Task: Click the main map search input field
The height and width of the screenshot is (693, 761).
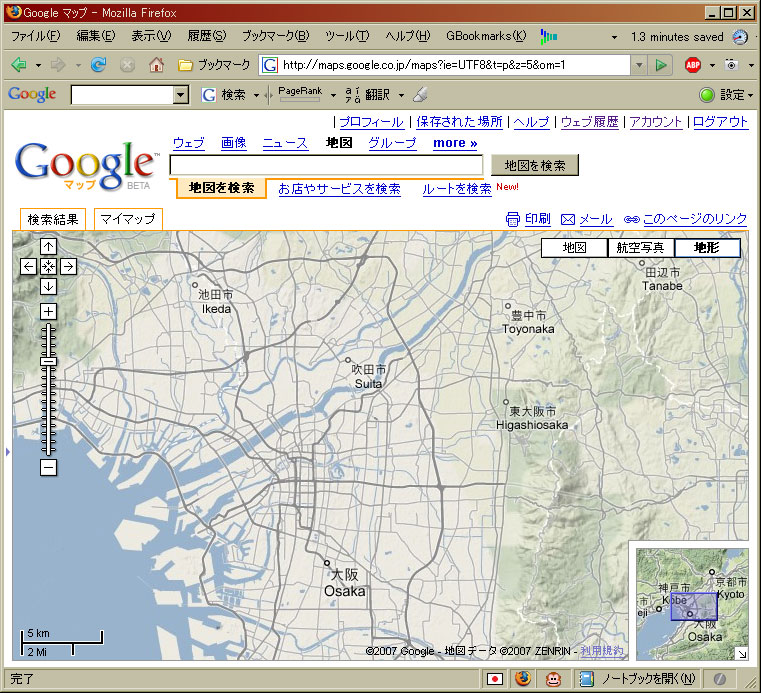Action: point(326,165)
